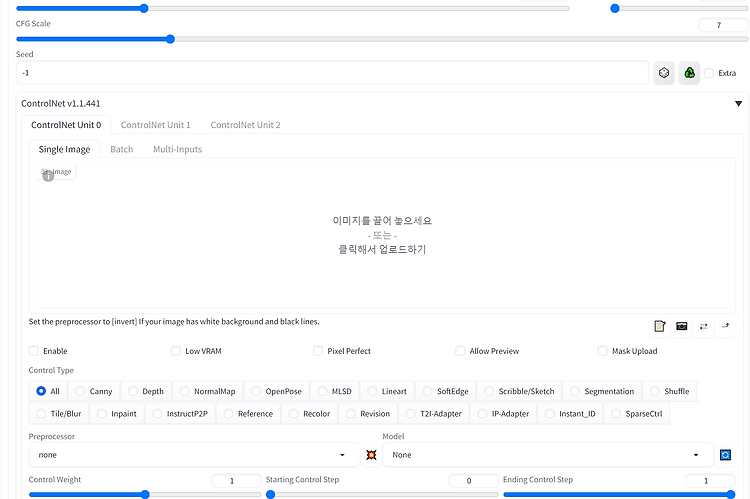Select the T2I-Adapter control type
Image resolution: width=750 pixels, height=499 pixels.
434,413
